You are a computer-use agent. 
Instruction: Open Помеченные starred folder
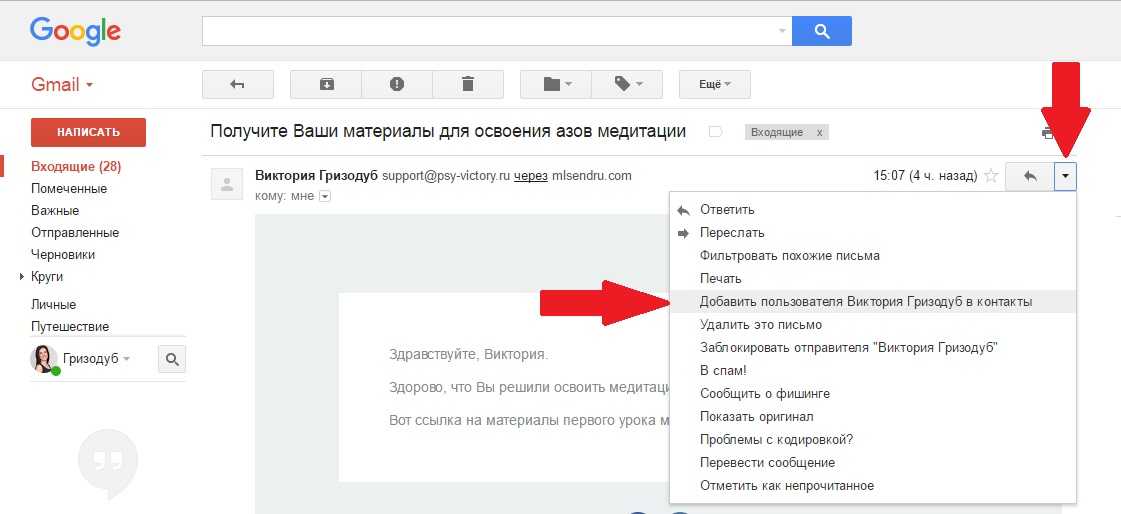(69, 189)
